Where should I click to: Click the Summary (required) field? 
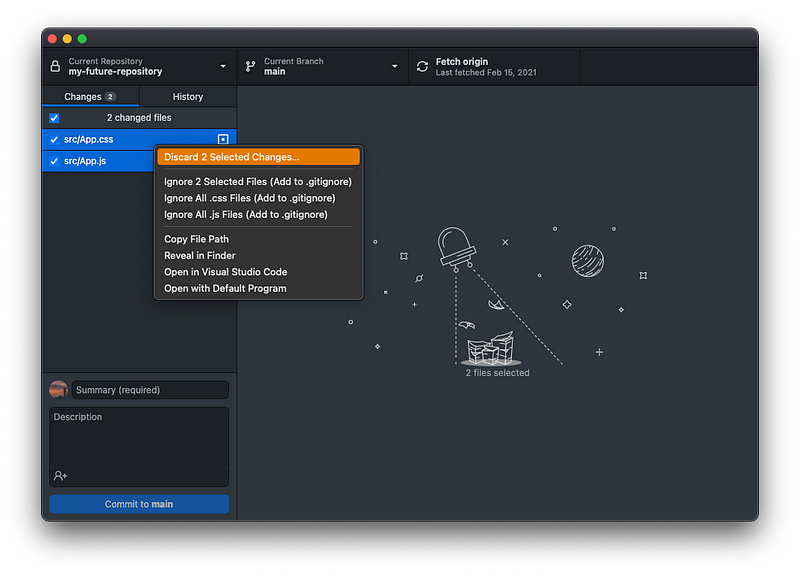[150, 390]
